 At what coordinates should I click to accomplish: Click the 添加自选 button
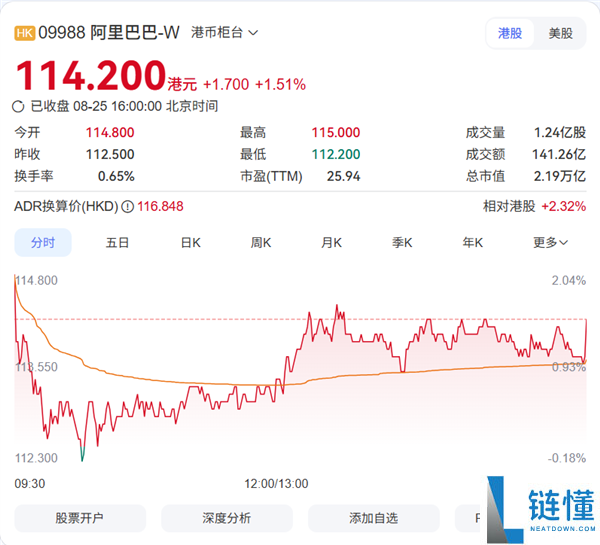point(374,518)
